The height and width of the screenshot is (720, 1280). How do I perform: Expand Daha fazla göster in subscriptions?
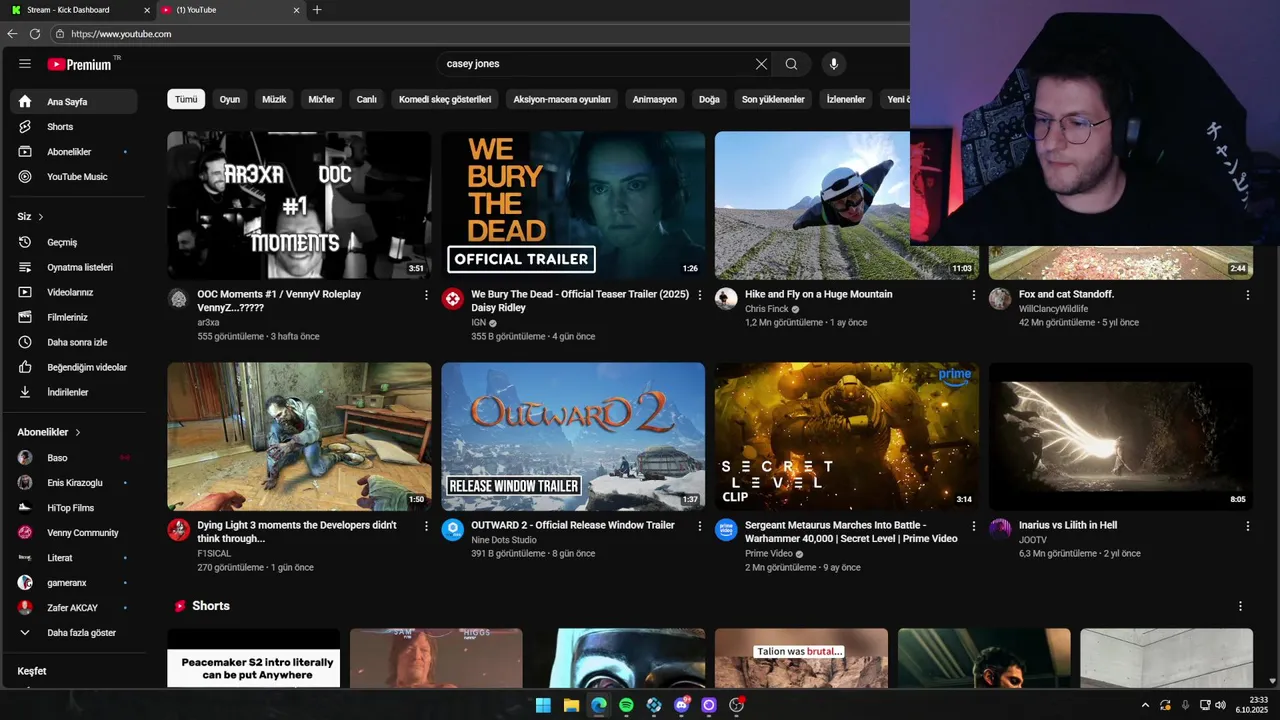pyautogui.click(x=74, y=633)
